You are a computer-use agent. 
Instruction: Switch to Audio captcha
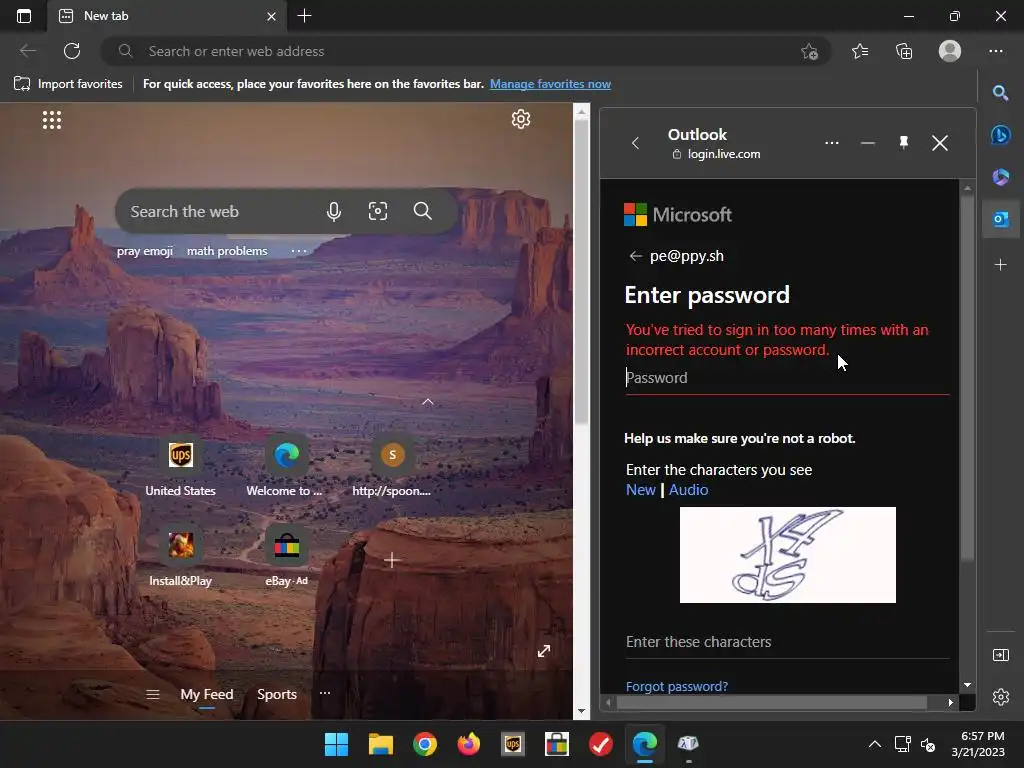[688, 490]
